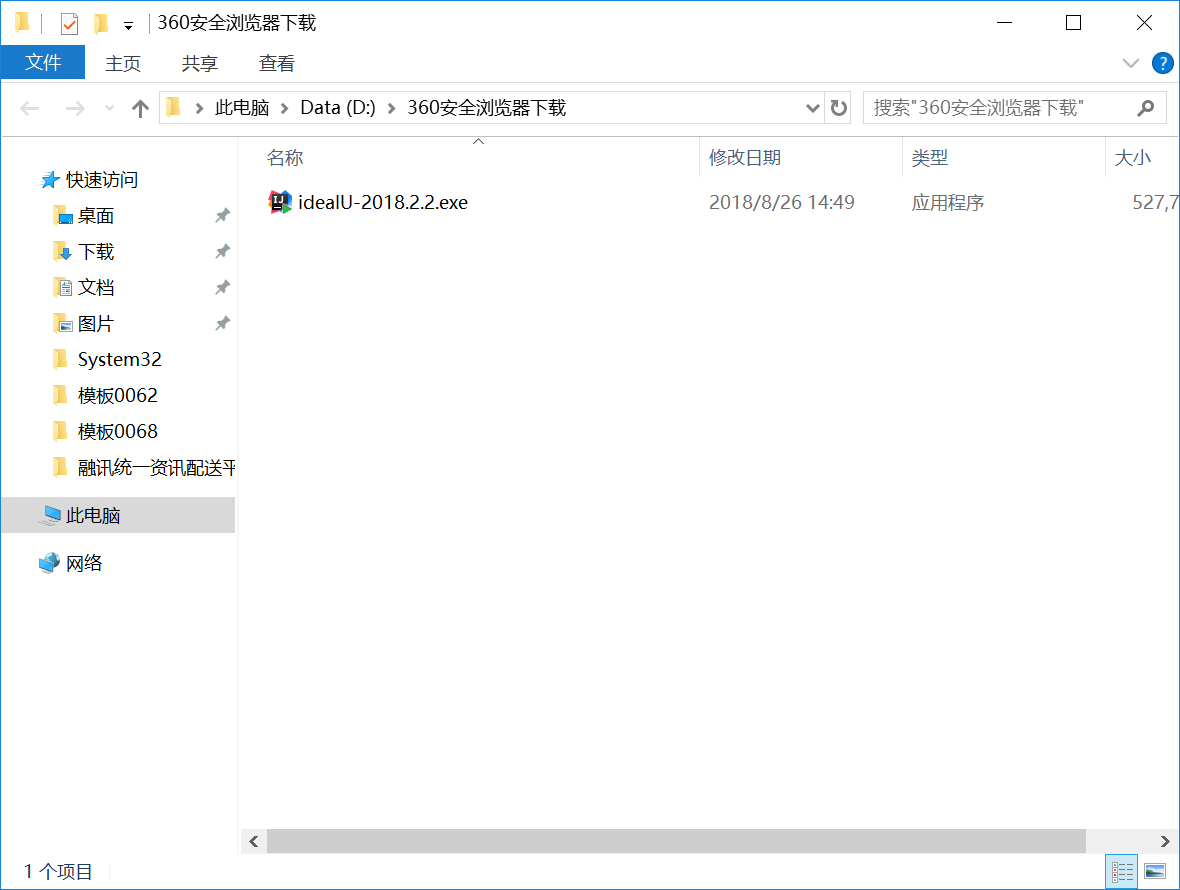
Task: Open 桌面 in the navigation pane
Action: coord(96,216)
